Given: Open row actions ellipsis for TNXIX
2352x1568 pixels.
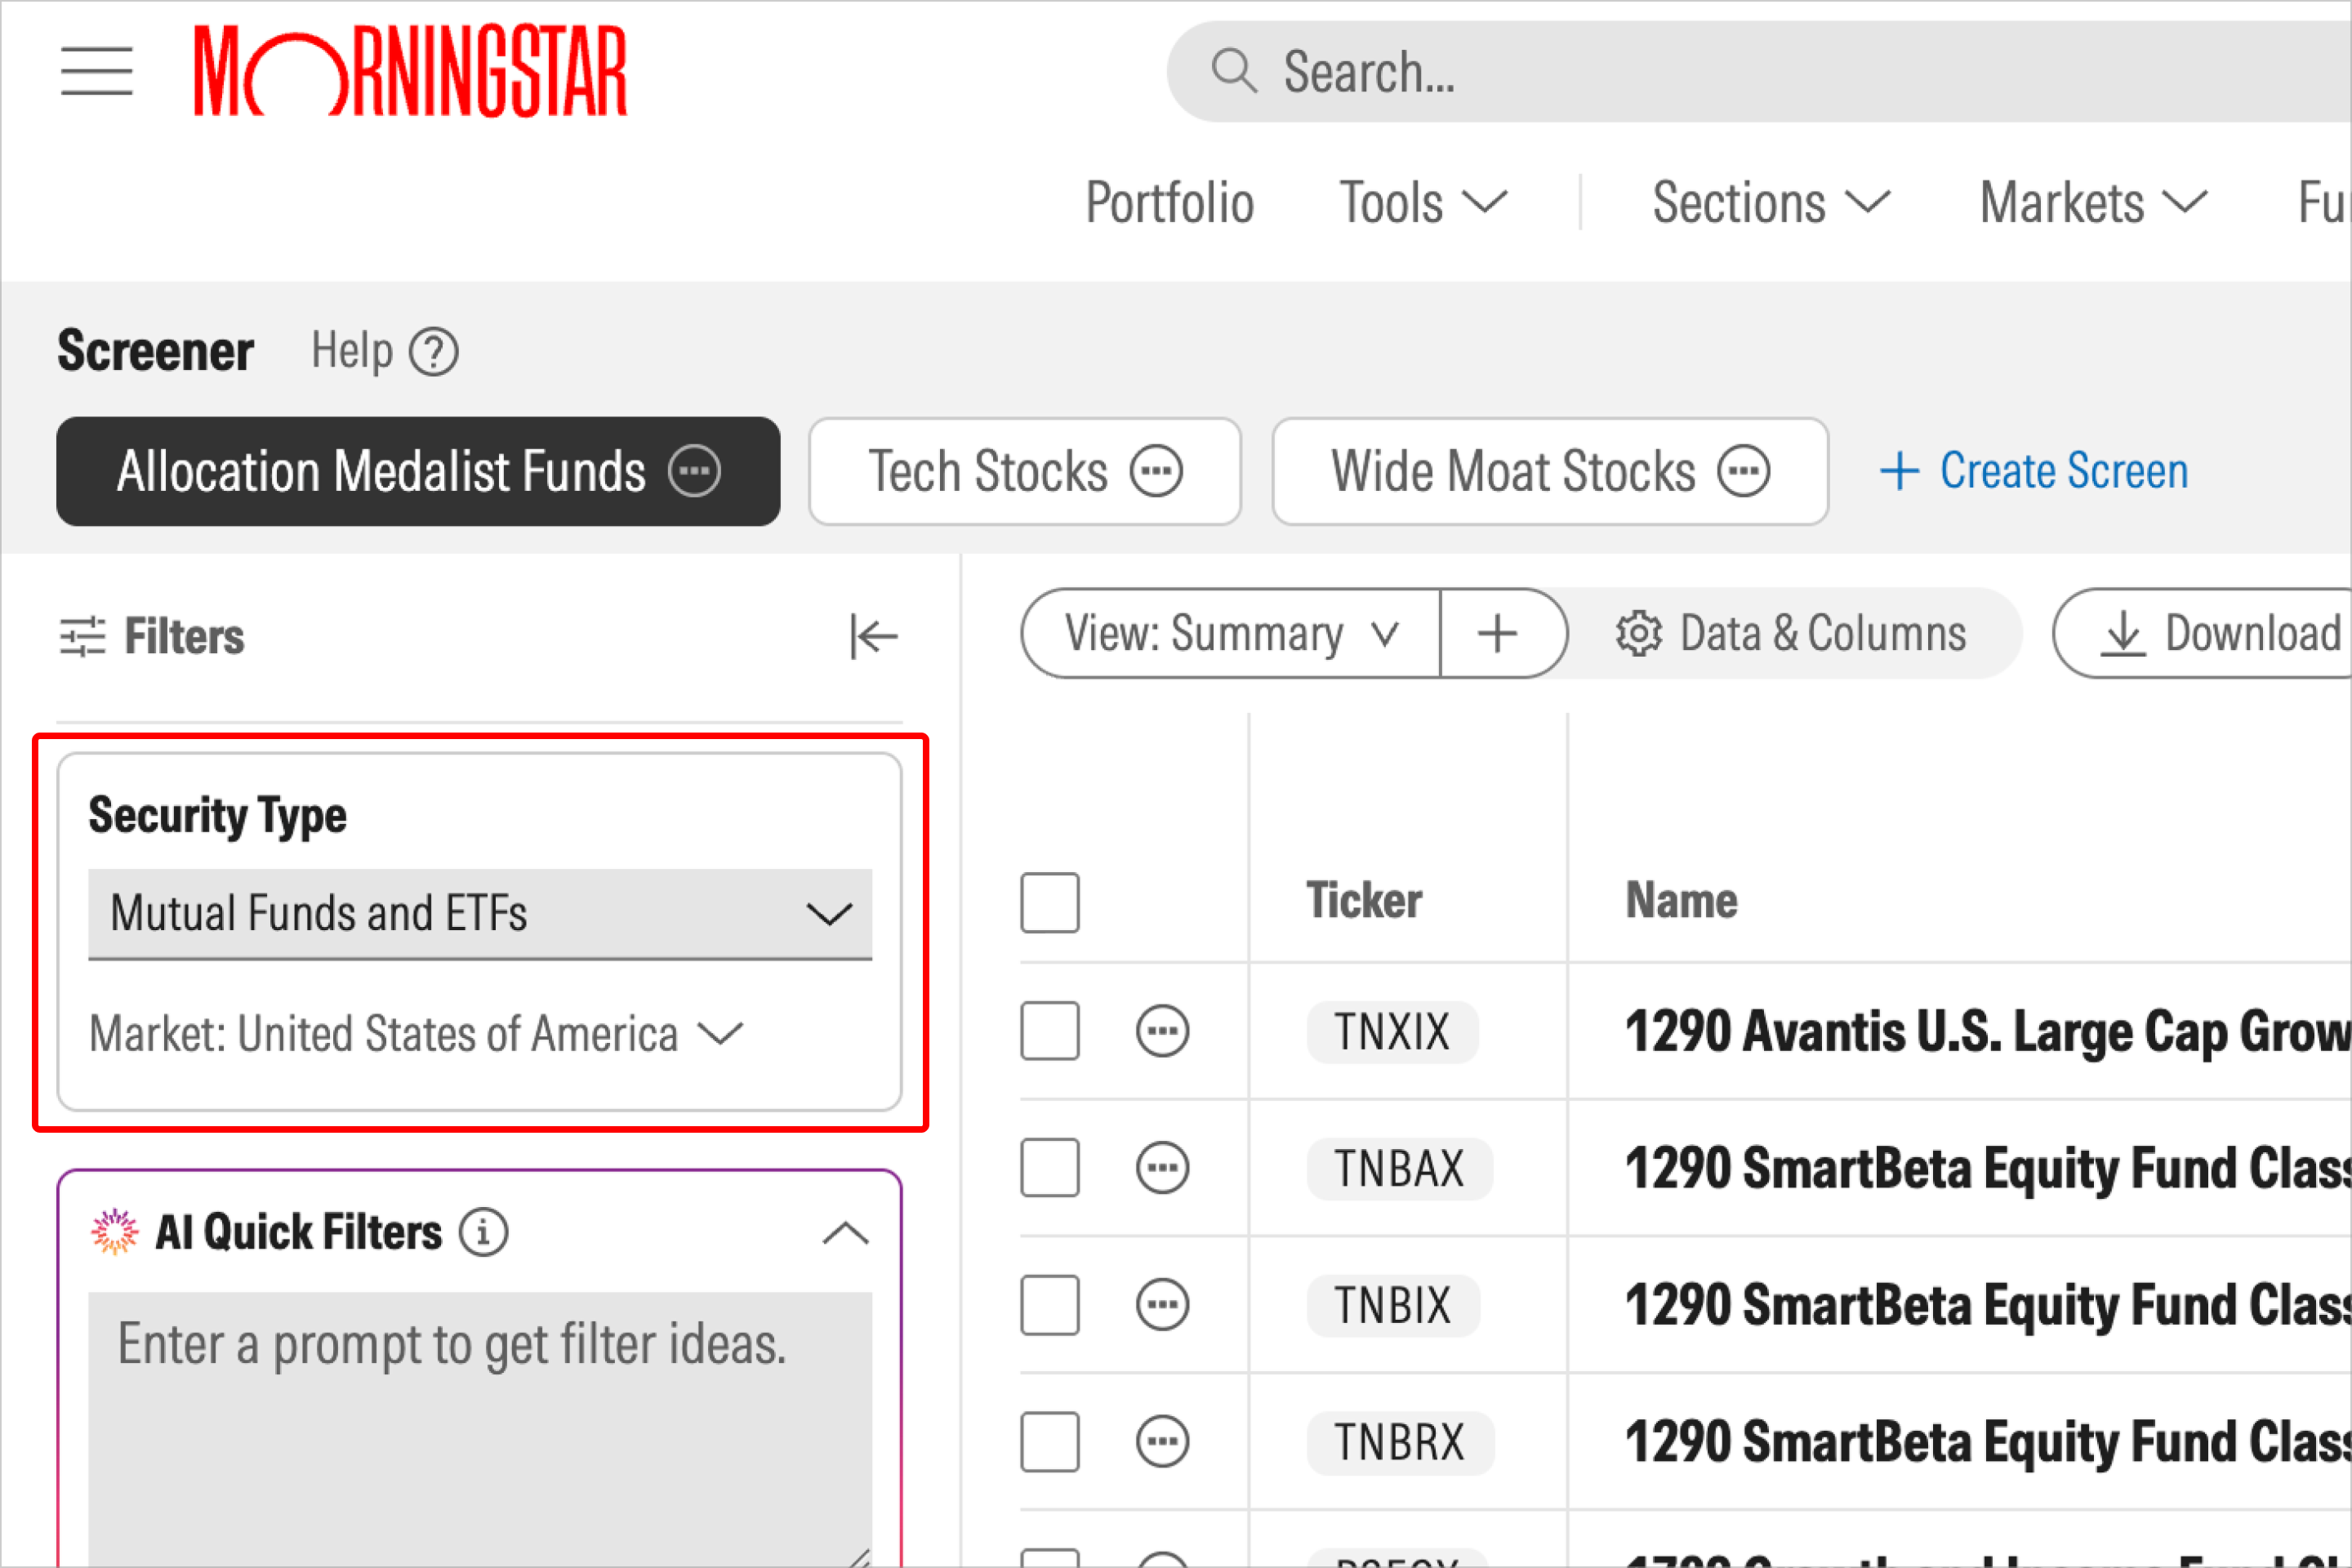Looking at the screenshot, I should click(x=1162, y=1031).
